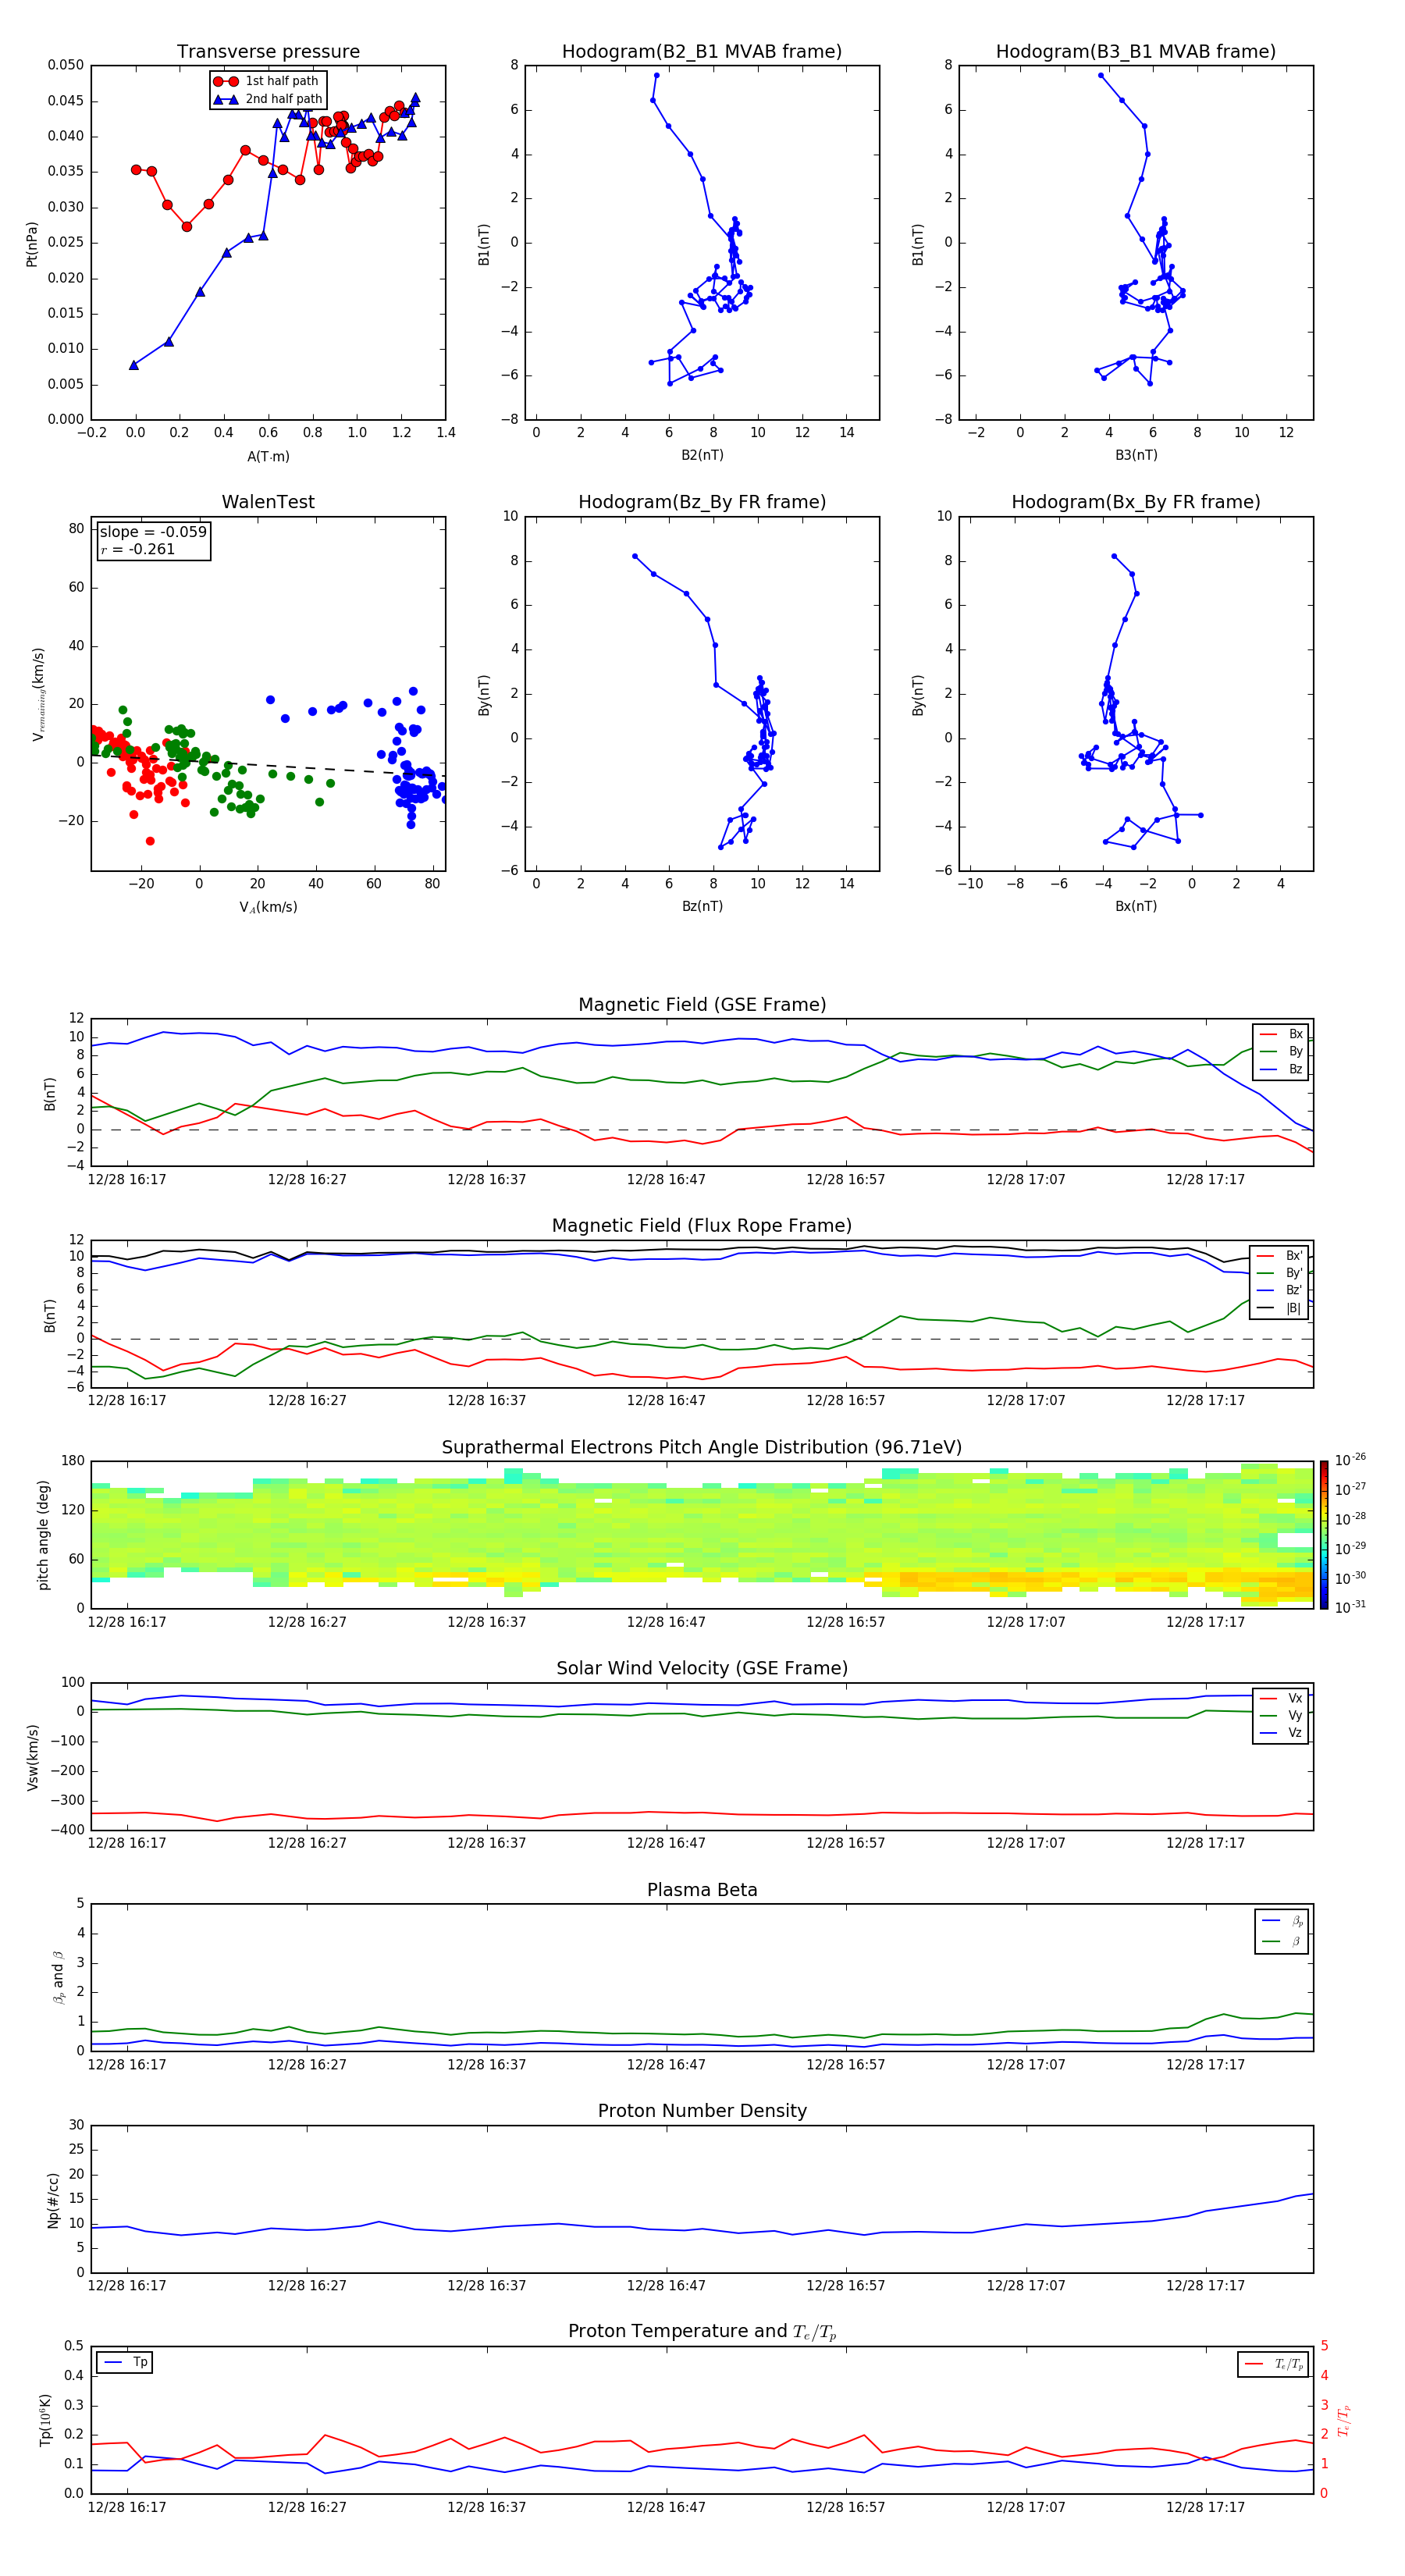Click the "B3(nT)" x-axis label
Viewport: 1405px width, 2576px height.
tap(1136, 455)
